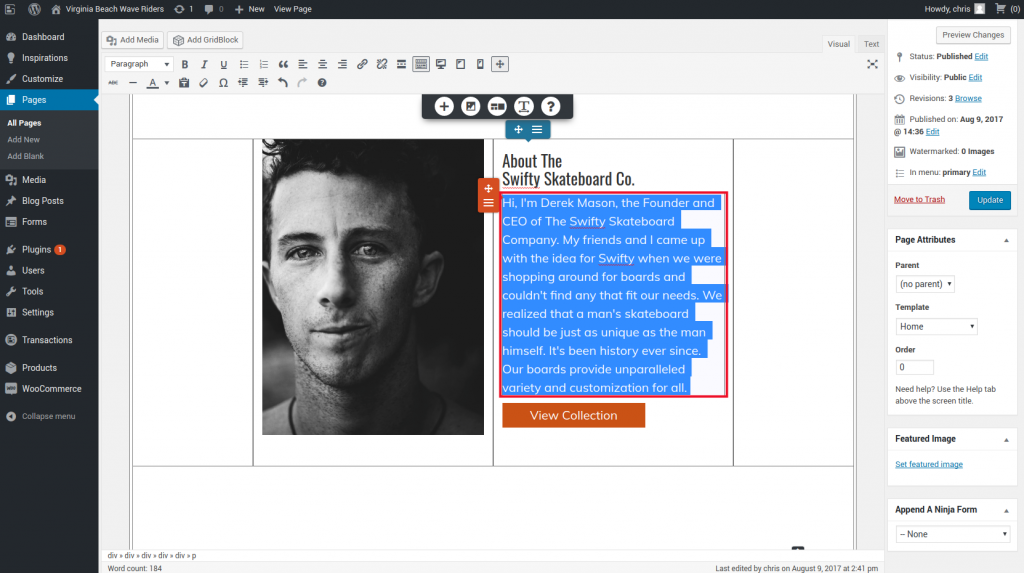The image size is (1024, 573).
Task: Open the text color picker arrow
Action: (x=166, y=83)
